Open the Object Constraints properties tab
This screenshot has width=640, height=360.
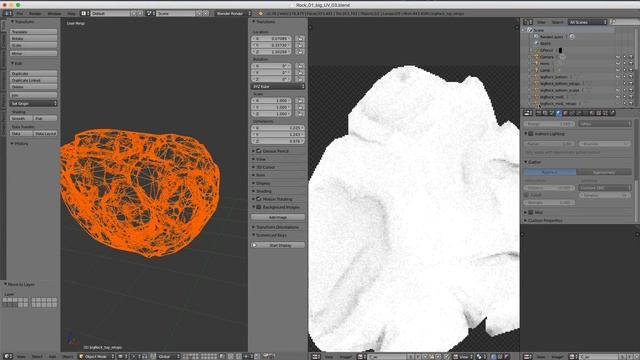(572, 113)
